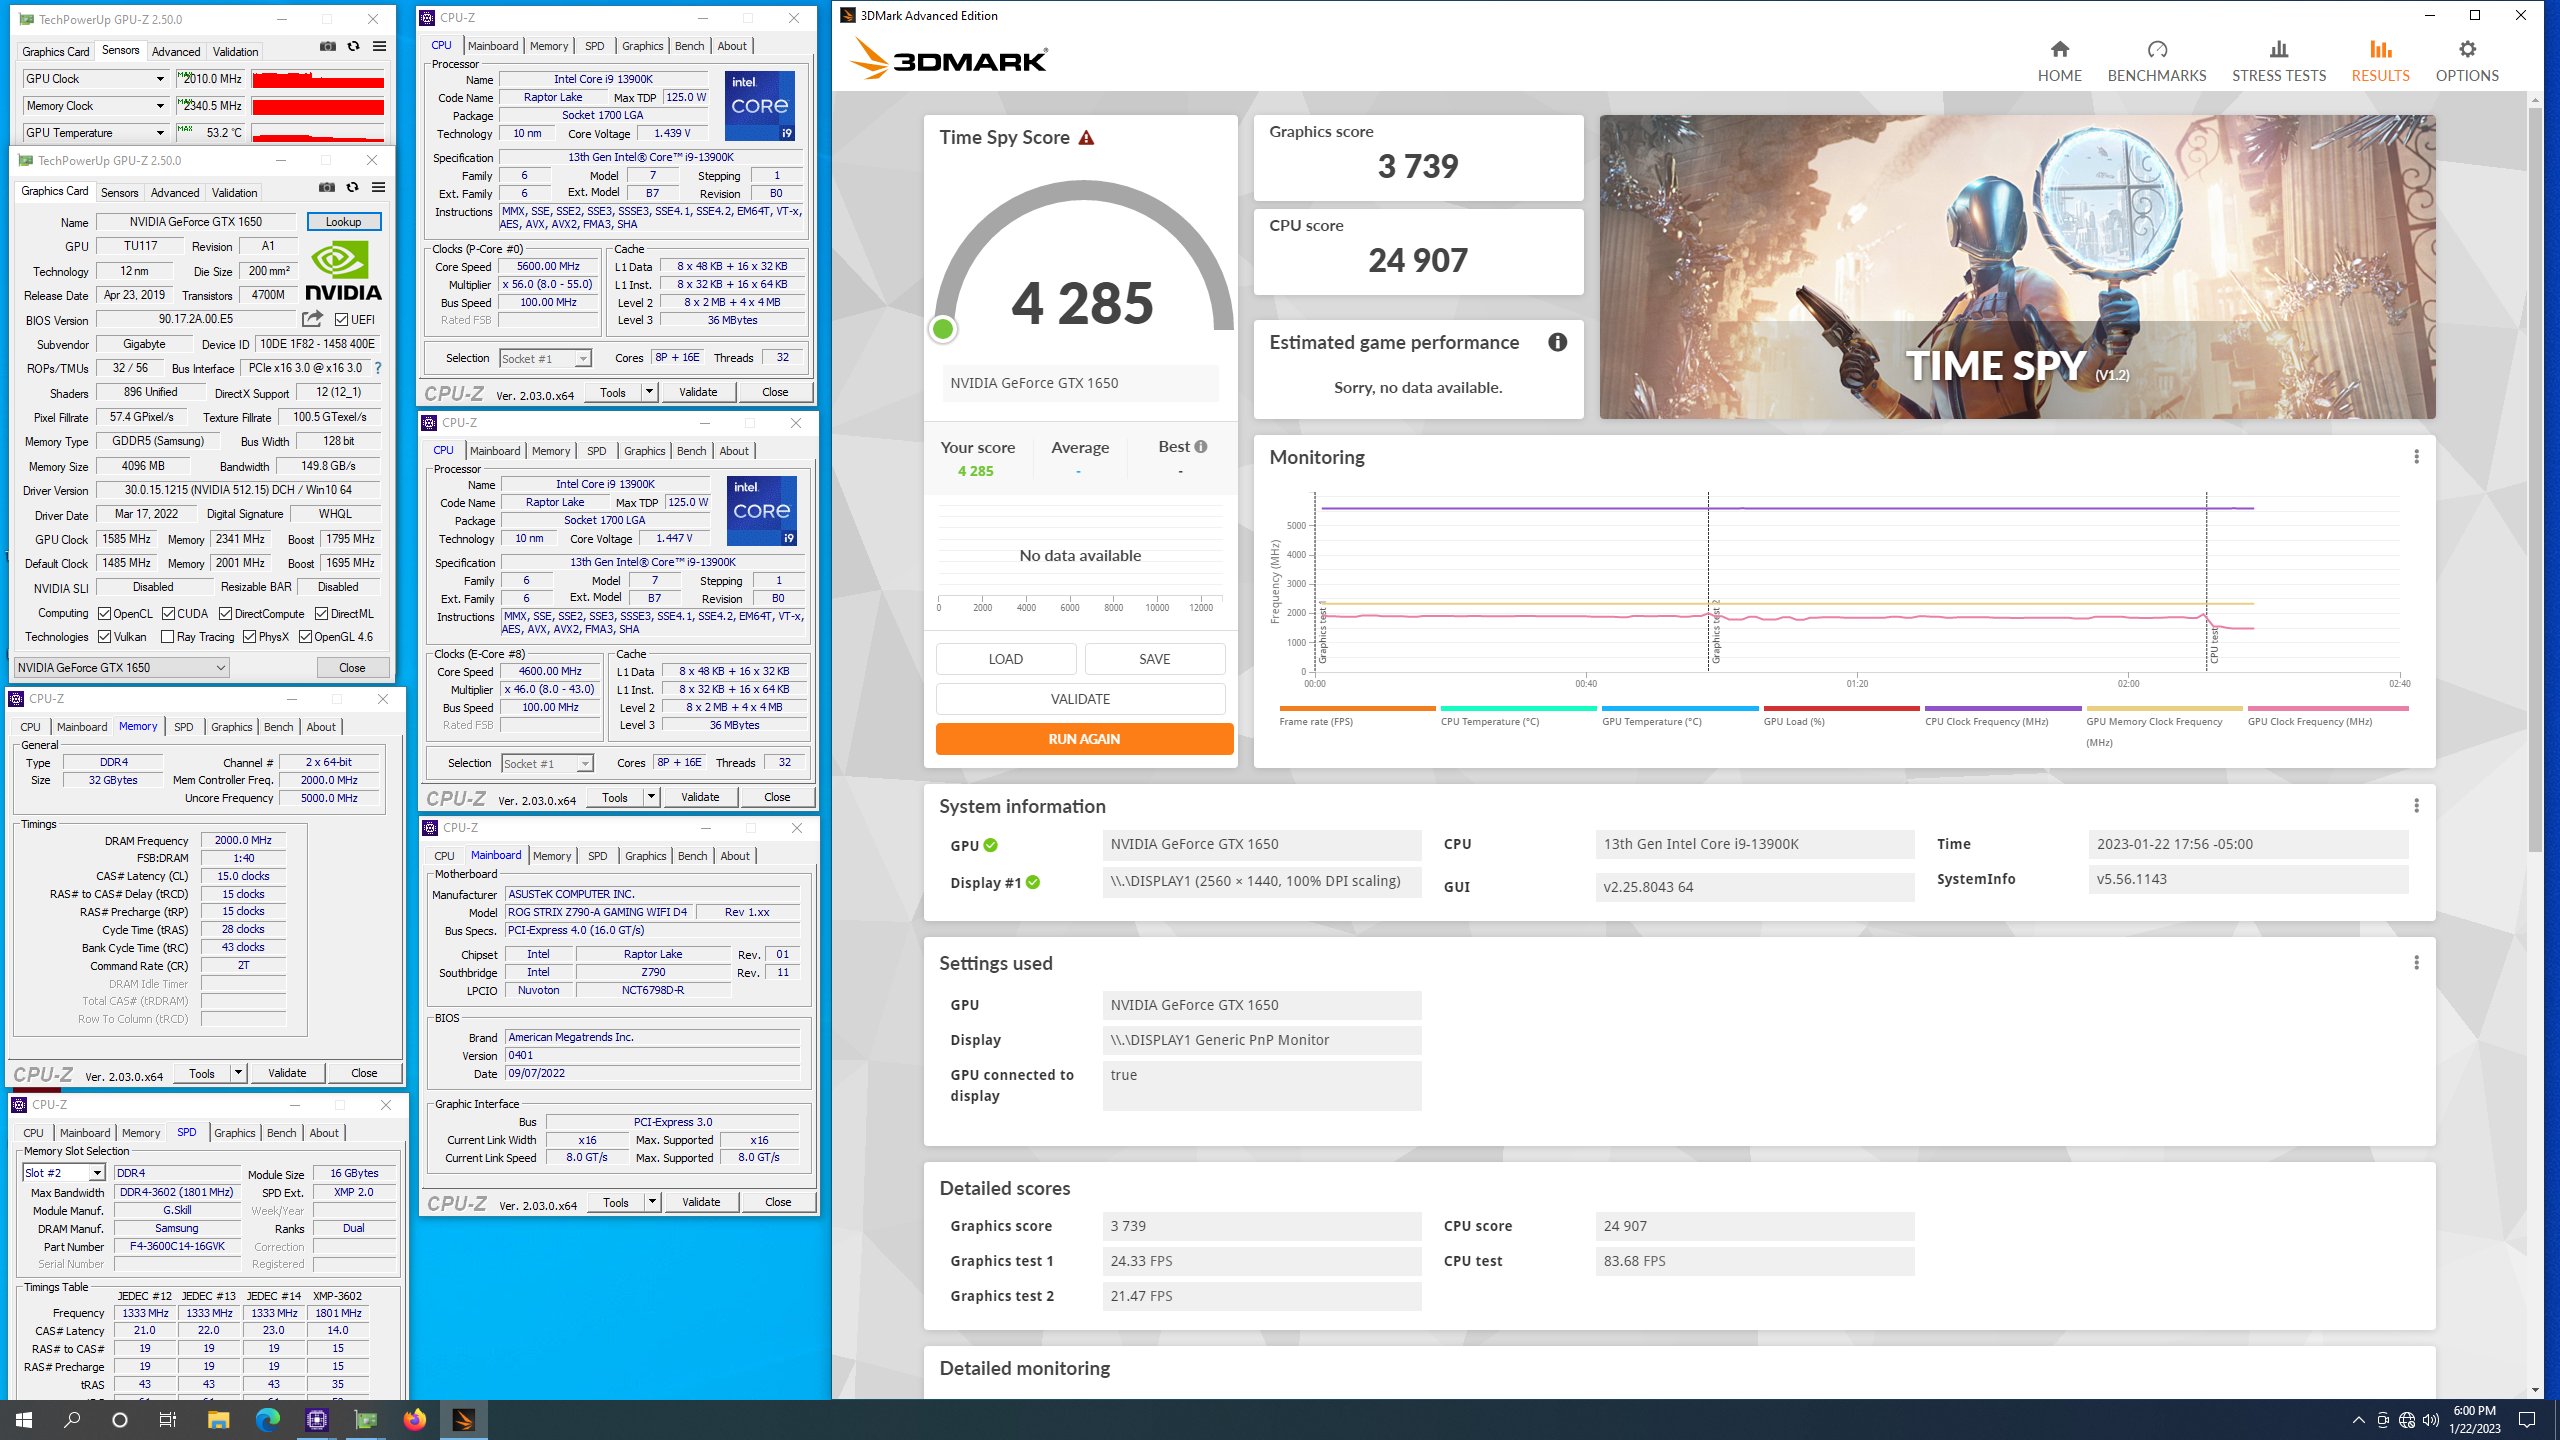Open GPU Temperature sensor dropdown
This screenshot has width=2560, height=1440.
point(159,133)
